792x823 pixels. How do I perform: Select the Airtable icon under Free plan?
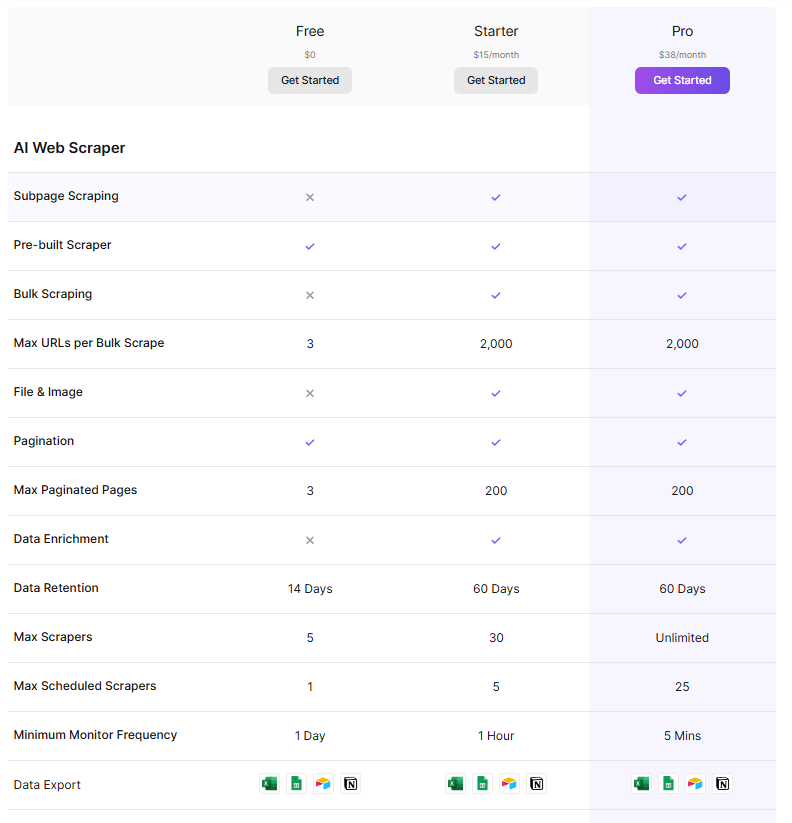point(323,784)
